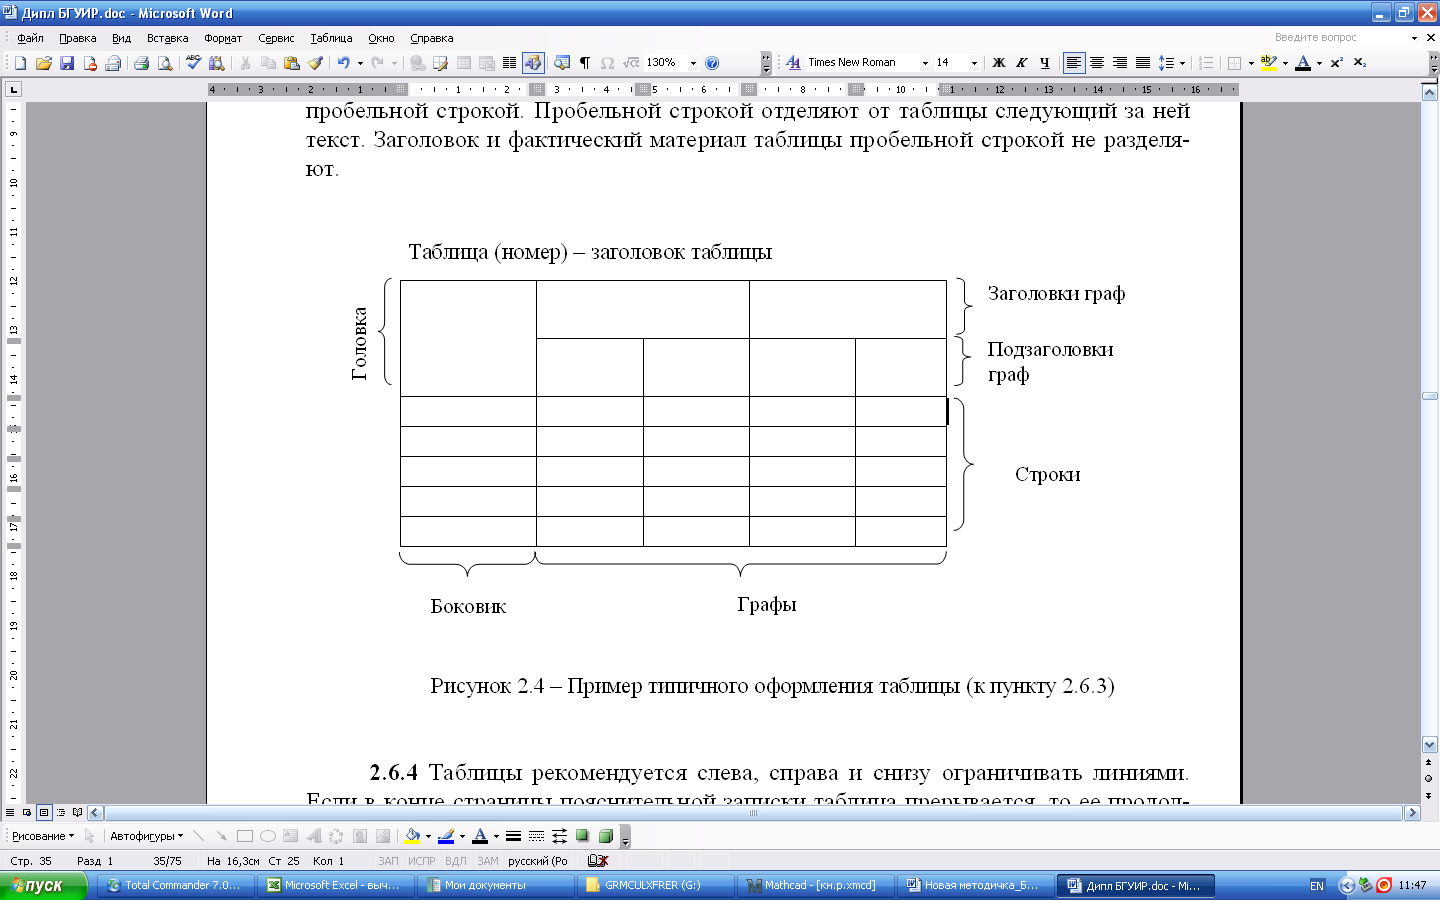The width and height of the screenshot is (1440, 900).
Task: Click the Paste clipboard icon
Action: (x=291, y=63)
